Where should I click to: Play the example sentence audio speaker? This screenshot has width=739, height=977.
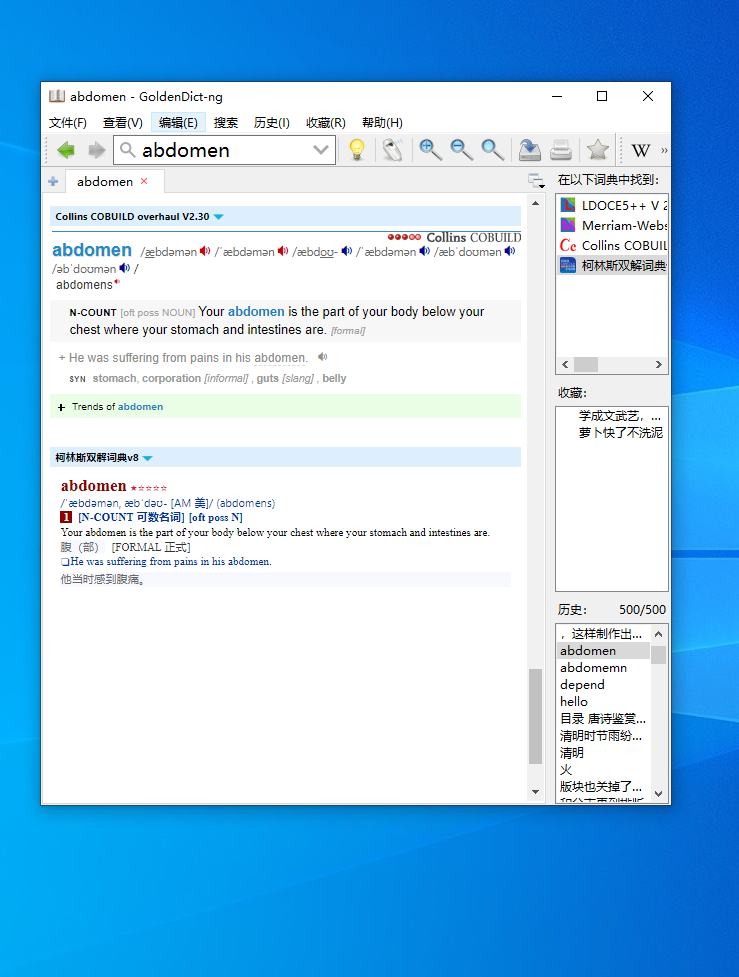click(x=323, y=357)
